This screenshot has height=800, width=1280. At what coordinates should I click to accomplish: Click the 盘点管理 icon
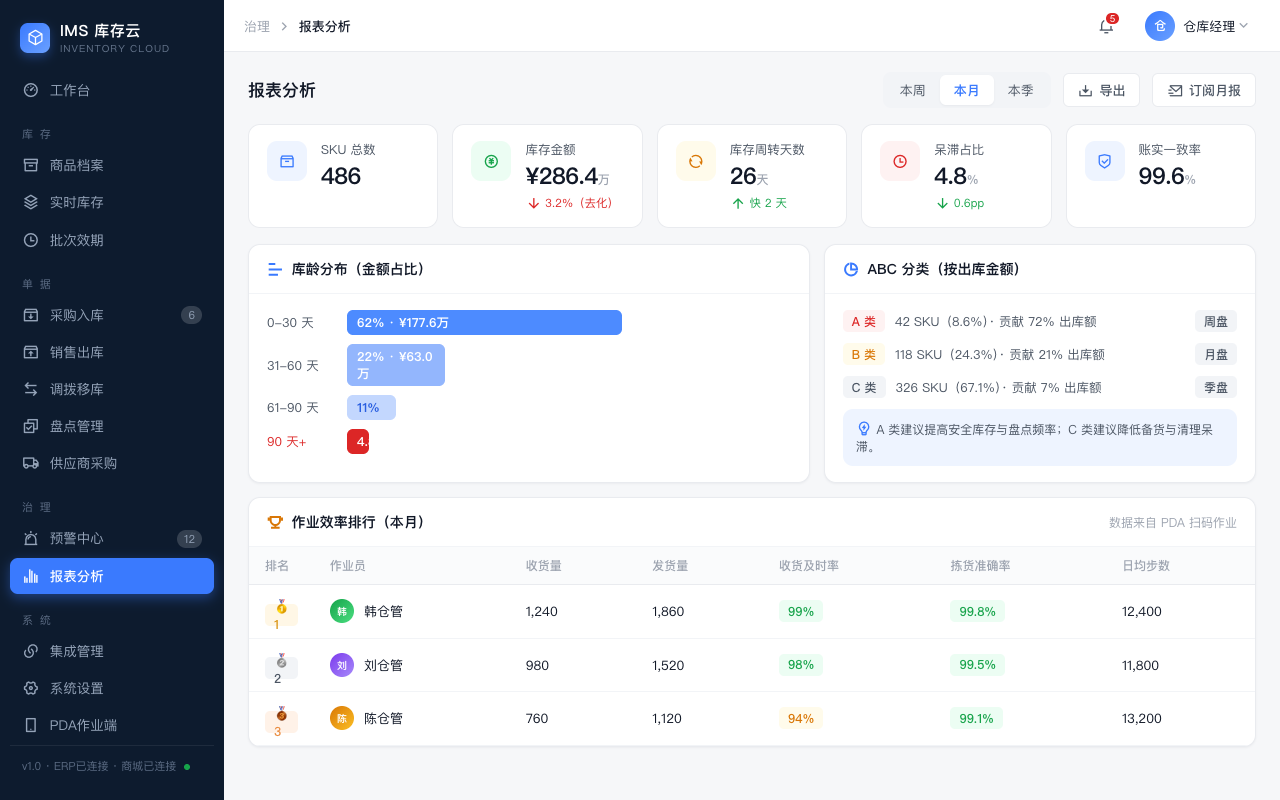pos(31,426)
